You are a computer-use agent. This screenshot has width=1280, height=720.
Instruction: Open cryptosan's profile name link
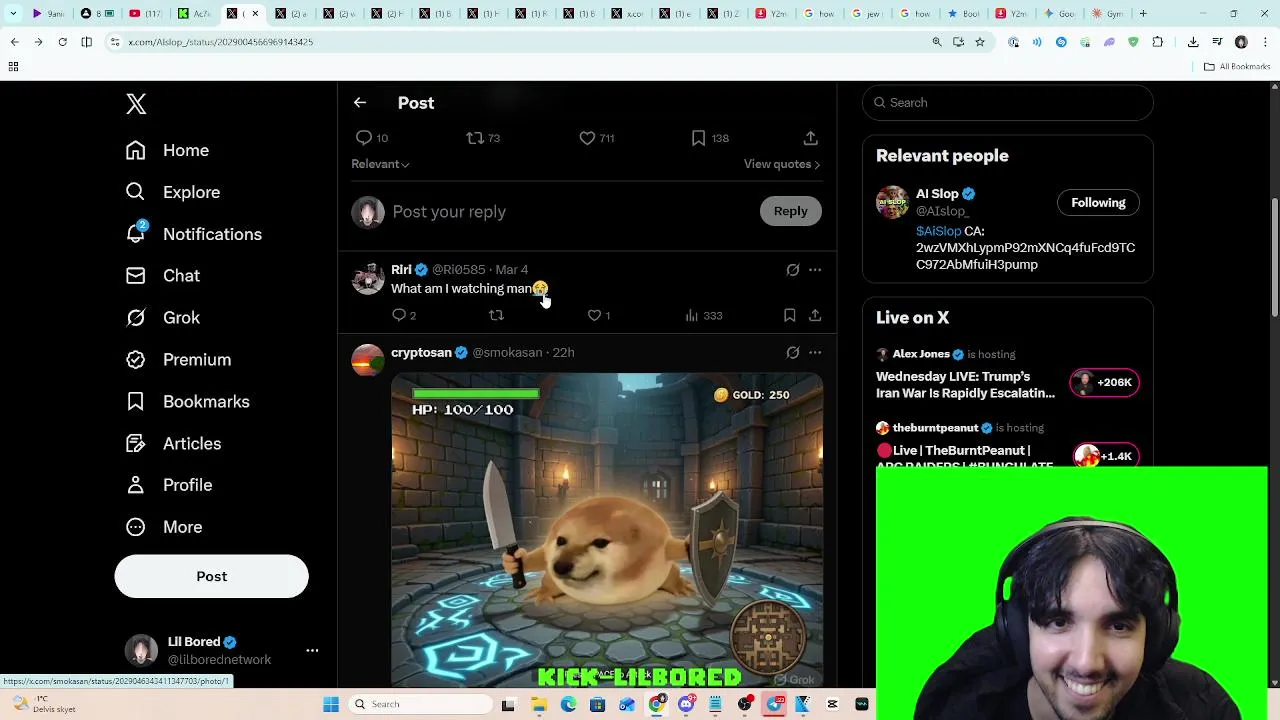pyautogui.click(x=421, y=353)
